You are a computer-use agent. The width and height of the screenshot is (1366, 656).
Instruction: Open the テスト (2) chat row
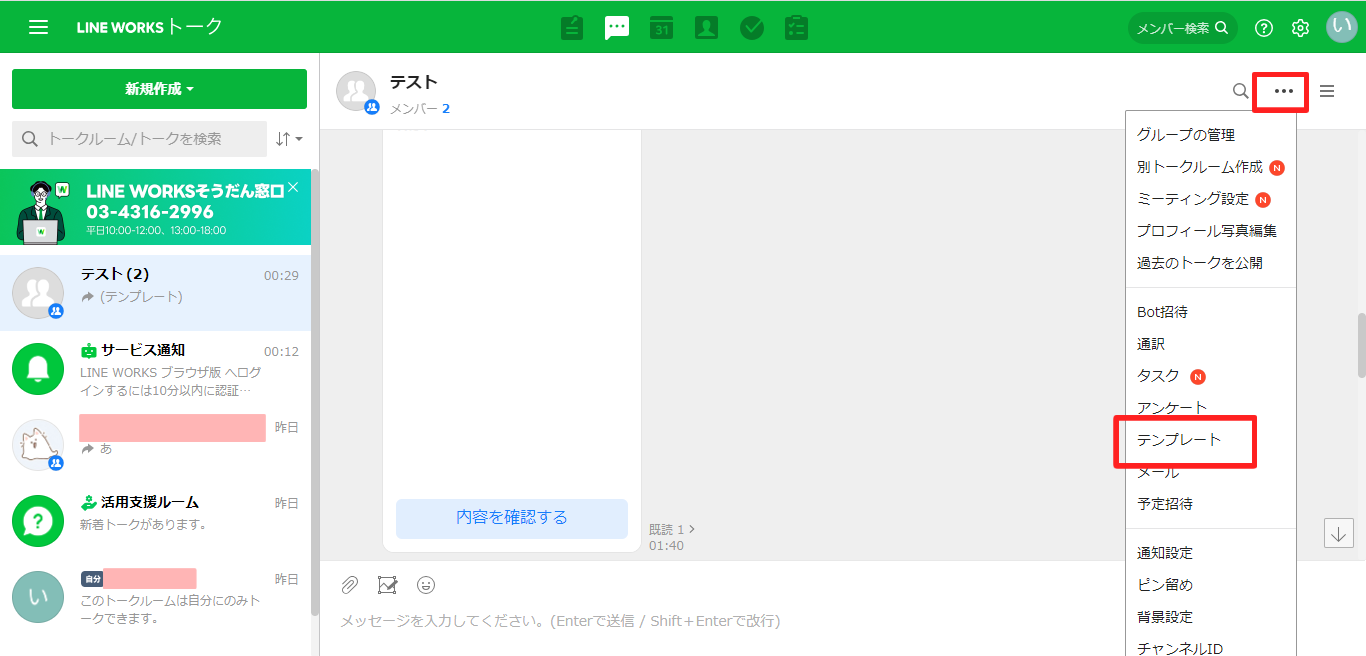(x=155, y=293)
